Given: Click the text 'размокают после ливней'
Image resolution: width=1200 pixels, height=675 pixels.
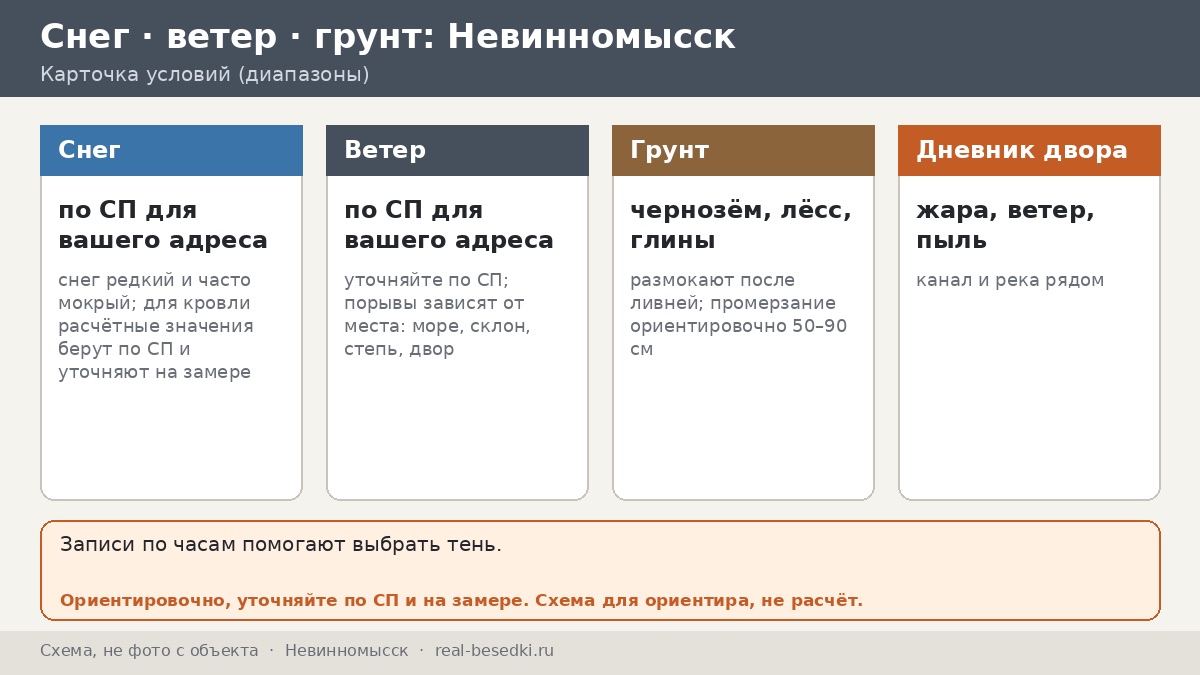Looking at the screenshot, I should (x=713, y=292).
